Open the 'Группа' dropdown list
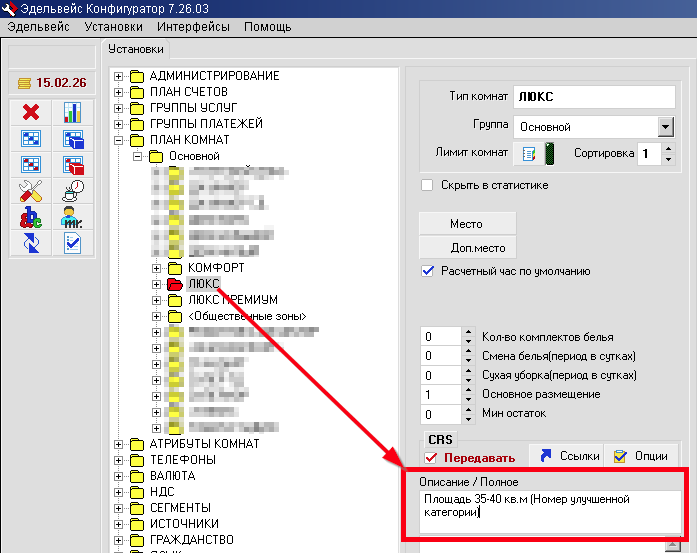 click(665, 127)
